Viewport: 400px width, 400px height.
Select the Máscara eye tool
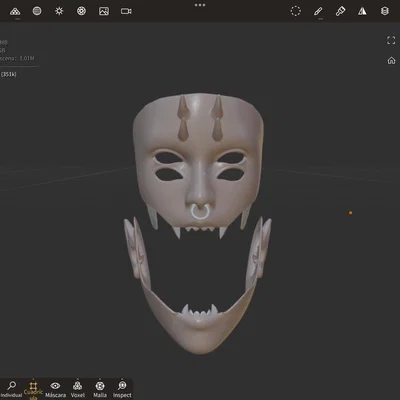[55, 389]
